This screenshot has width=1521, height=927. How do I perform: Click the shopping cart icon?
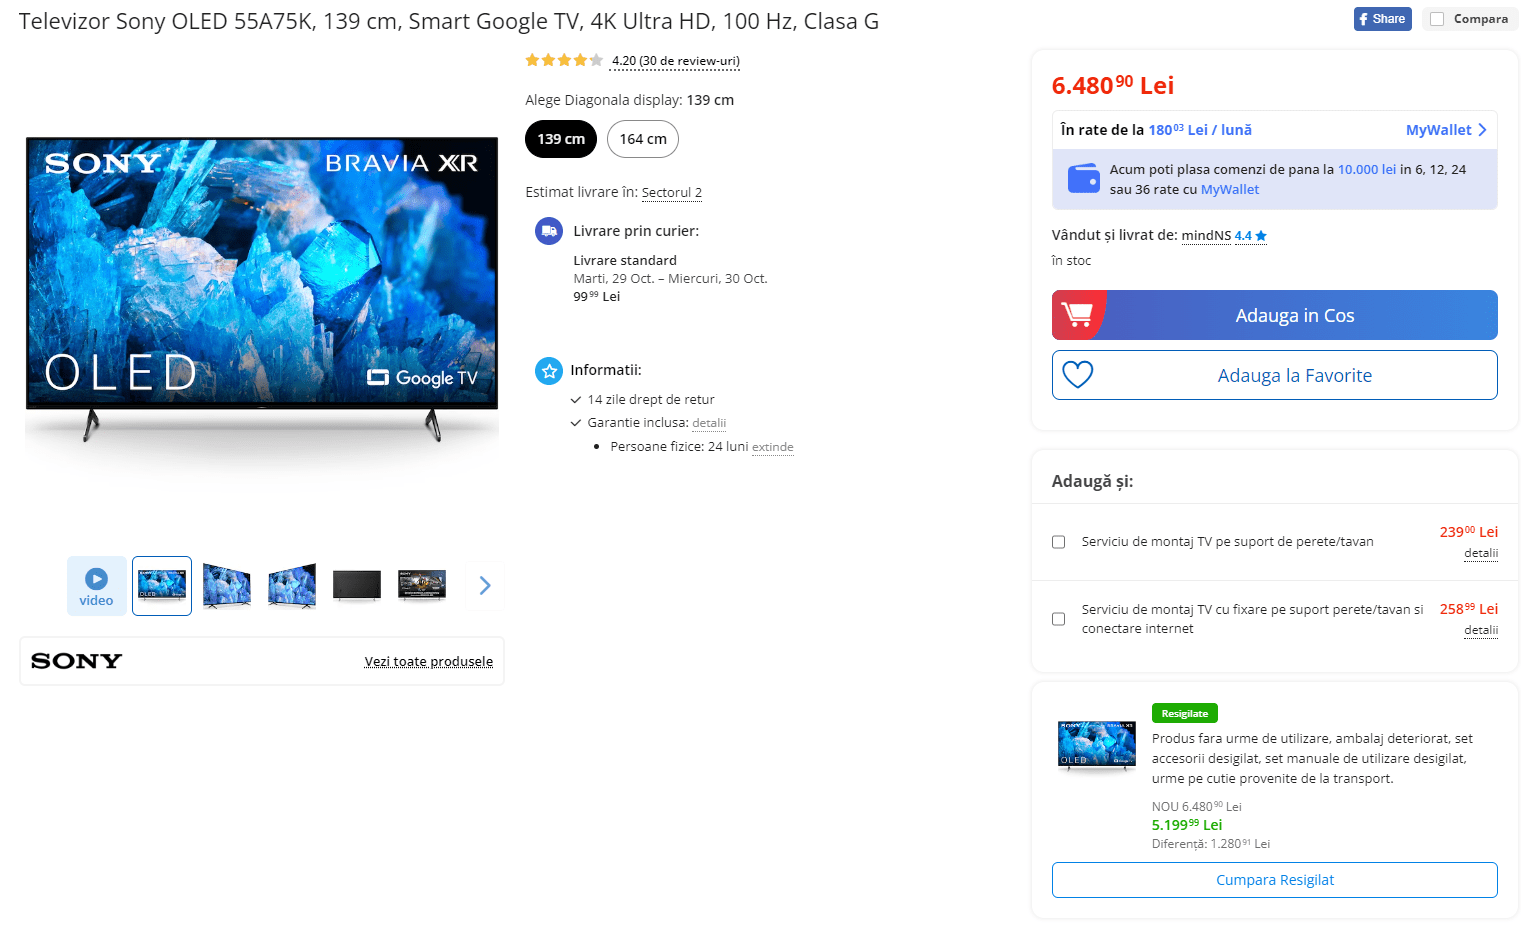[1077, 315]
